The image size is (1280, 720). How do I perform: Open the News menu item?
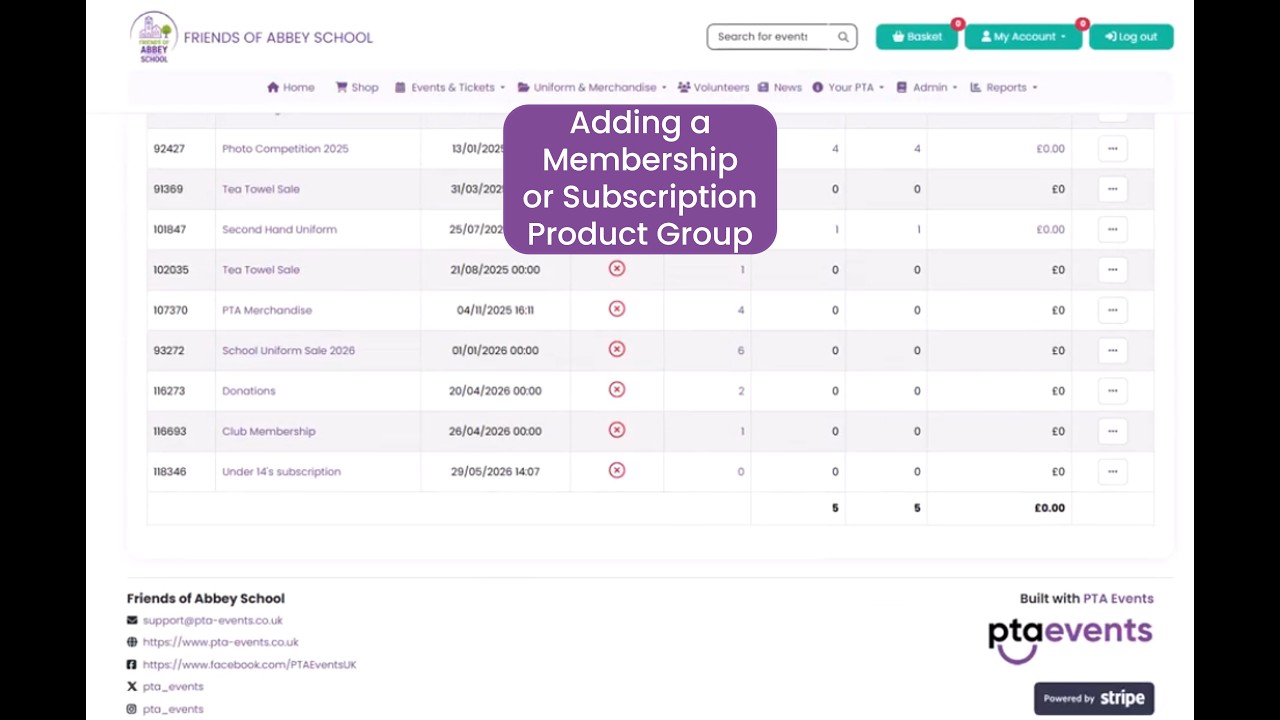pos(780,87)
